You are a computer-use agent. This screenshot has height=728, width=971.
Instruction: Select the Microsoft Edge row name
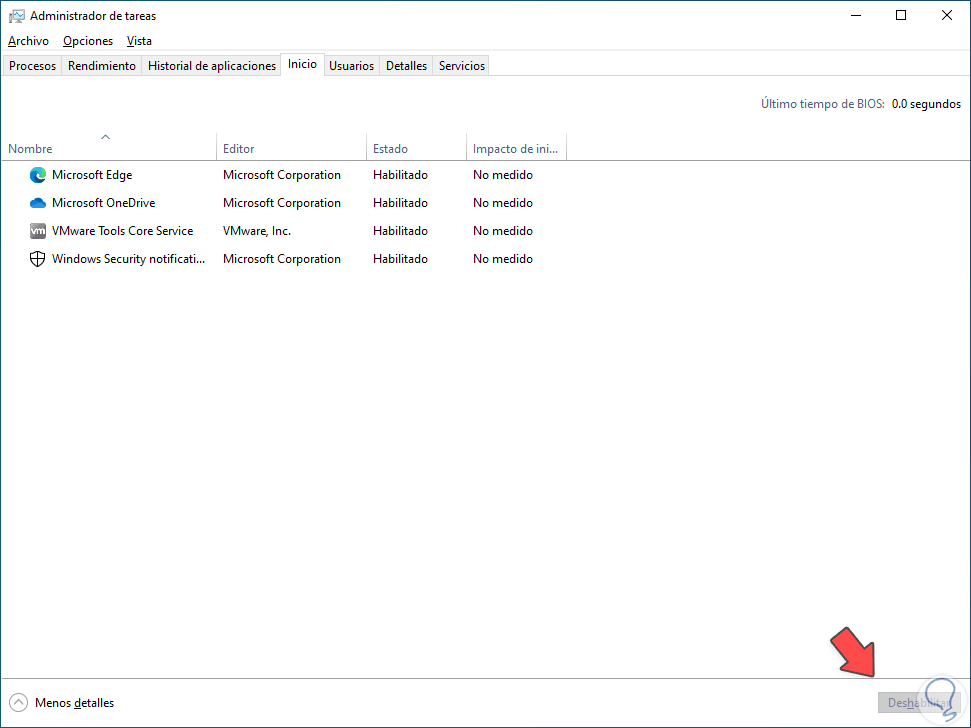92,175
